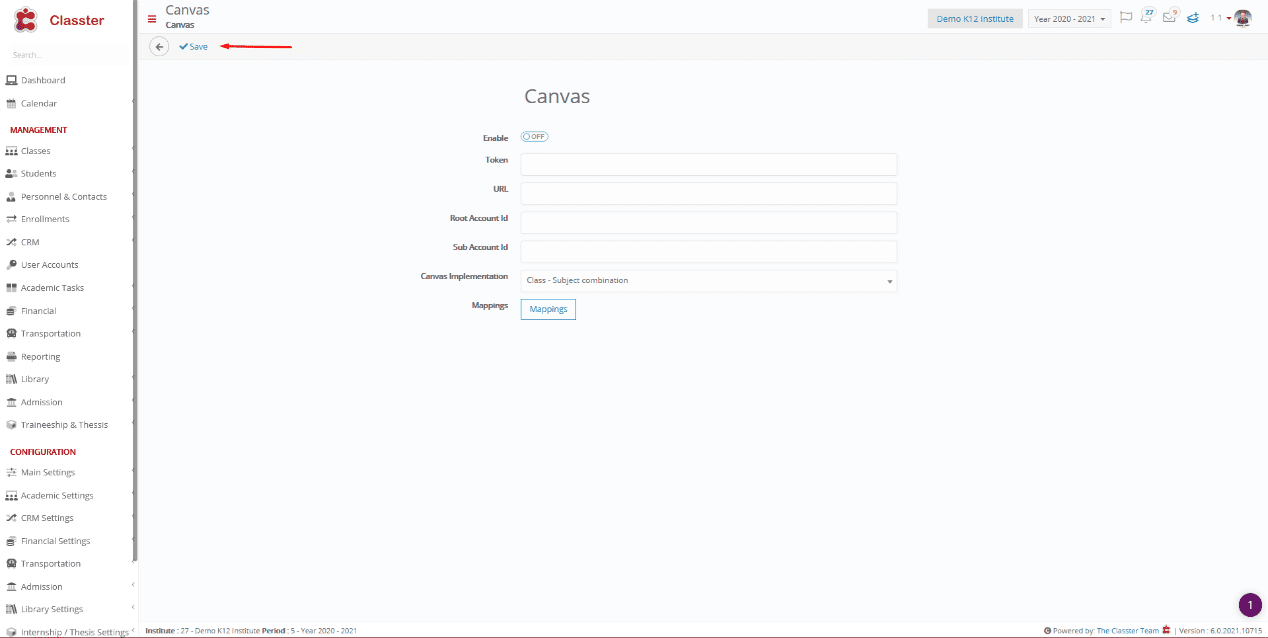Click the Library books icon under Management
Image resolution: width=1268 pixels, height=638 pixels.
(12, 379)
